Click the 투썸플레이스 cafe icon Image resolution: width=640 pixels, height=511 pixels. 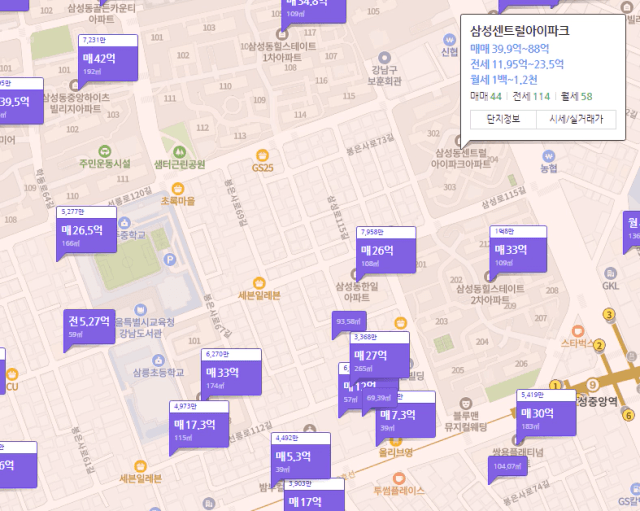(399, 478)
